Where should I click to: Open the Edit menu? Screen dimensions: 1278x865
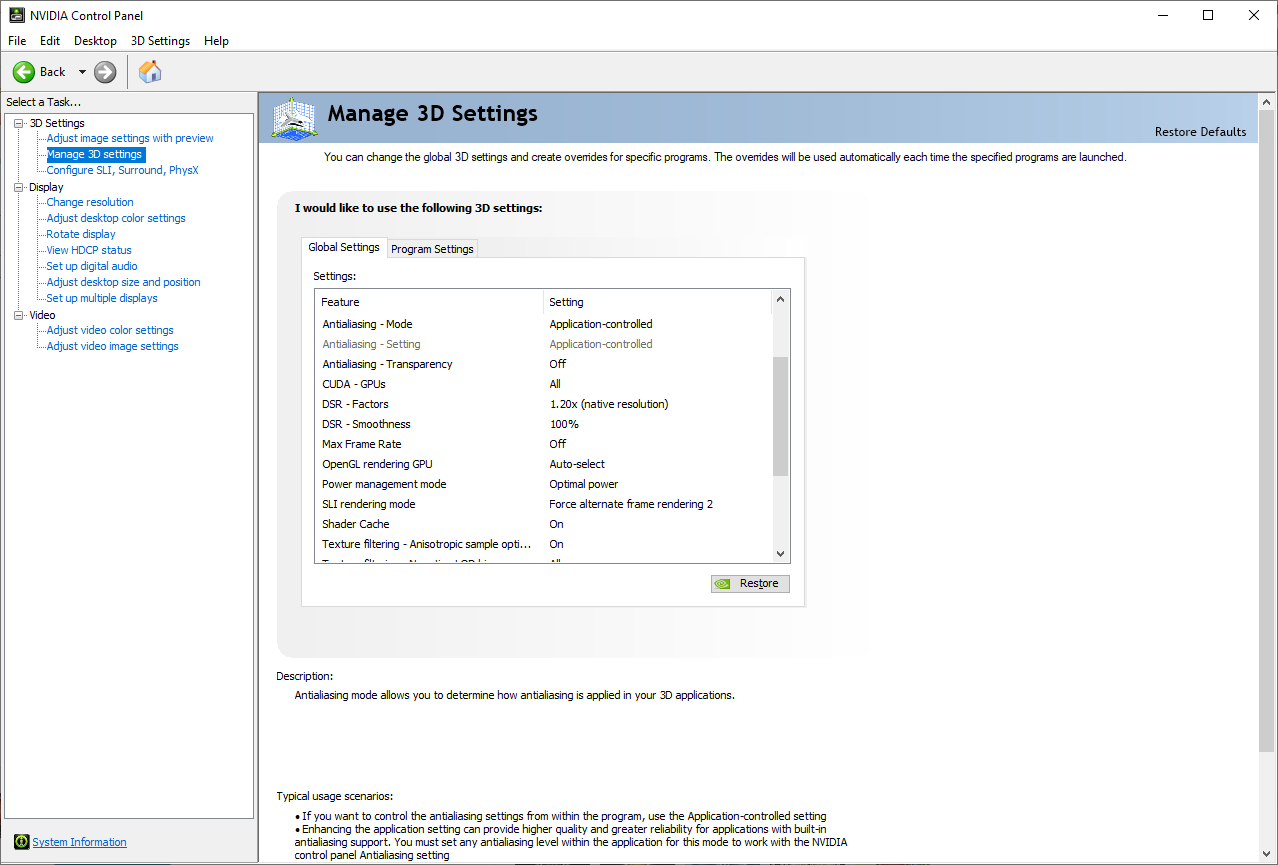click(x=50, y=41)
